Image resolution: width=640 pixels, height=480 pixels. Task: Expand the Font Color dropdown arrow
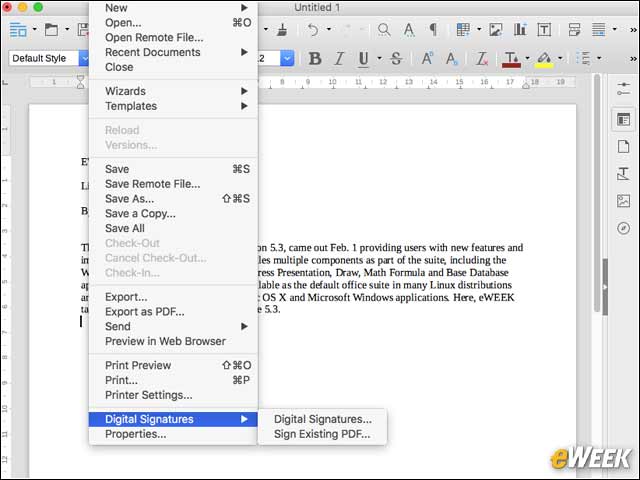pos(527,58)
